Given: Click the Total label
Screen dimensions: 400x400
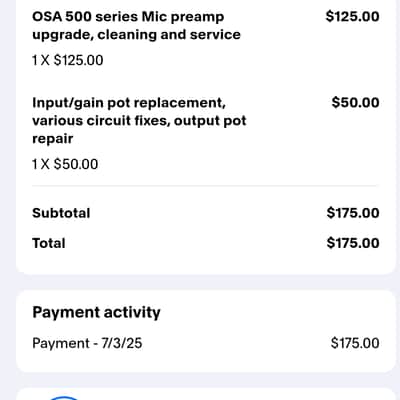Looking at the screenshot, I should click(49, 243).
